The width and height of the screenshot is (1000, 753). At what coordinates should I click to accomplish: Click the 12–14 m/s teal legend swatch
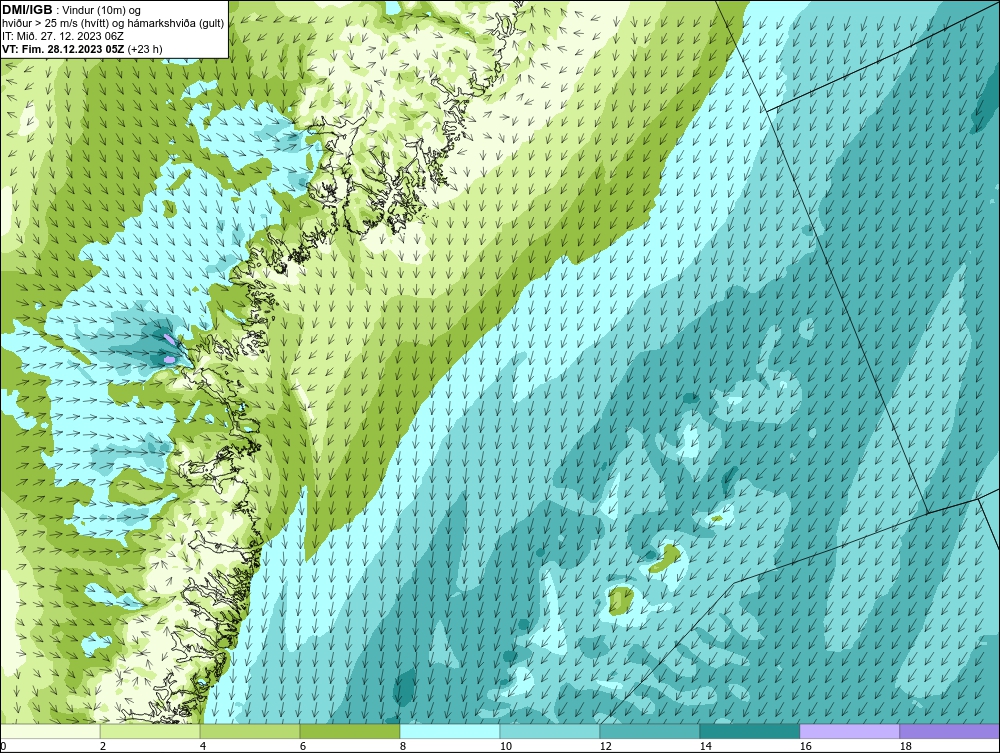click(x=649, y=731)
